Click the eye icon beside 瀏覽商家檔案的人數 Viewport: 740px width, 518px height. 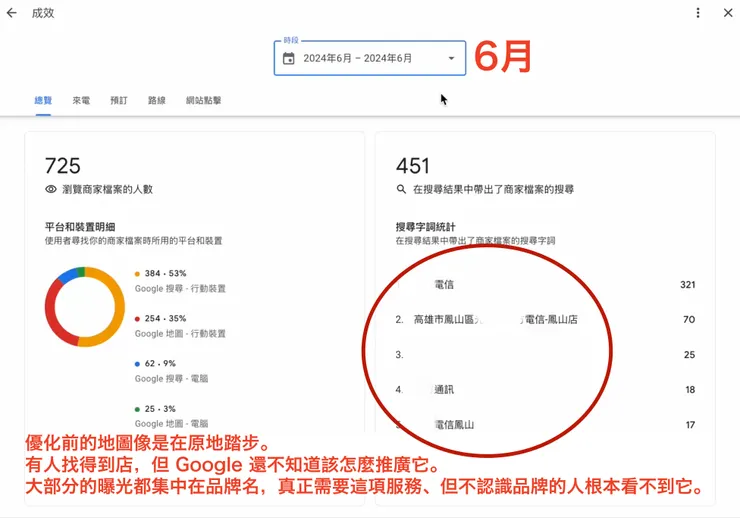coord(51,189)
